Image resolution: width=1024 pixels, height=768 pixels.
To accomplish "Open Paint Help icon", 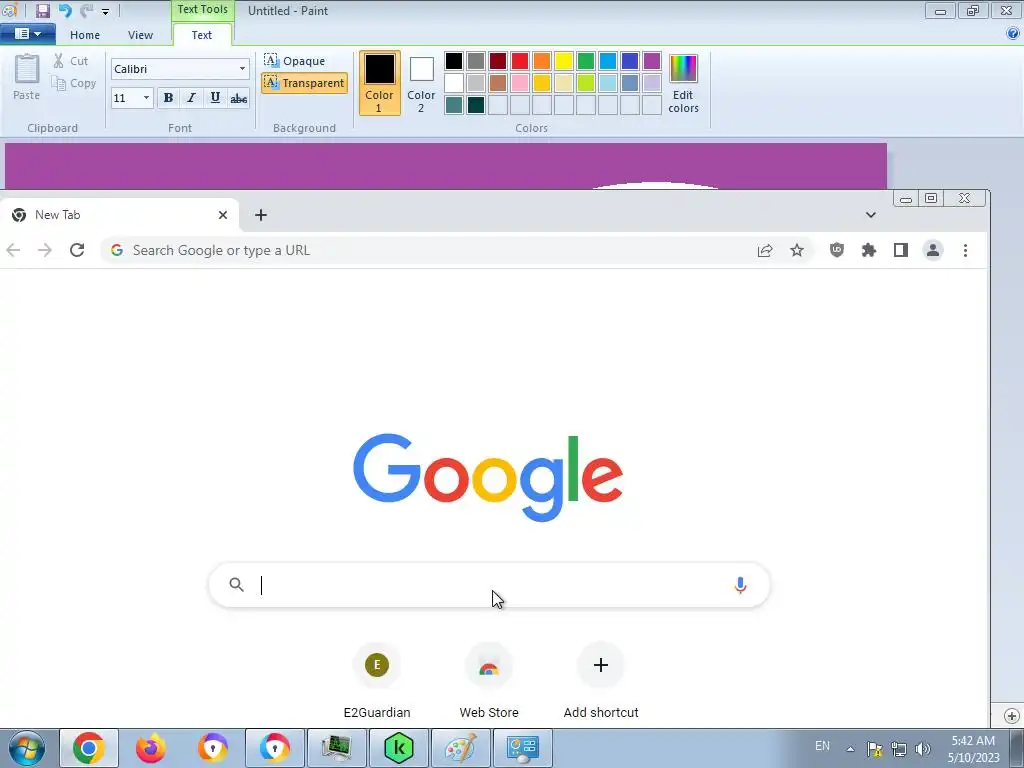I will [x=1013, y=33].
